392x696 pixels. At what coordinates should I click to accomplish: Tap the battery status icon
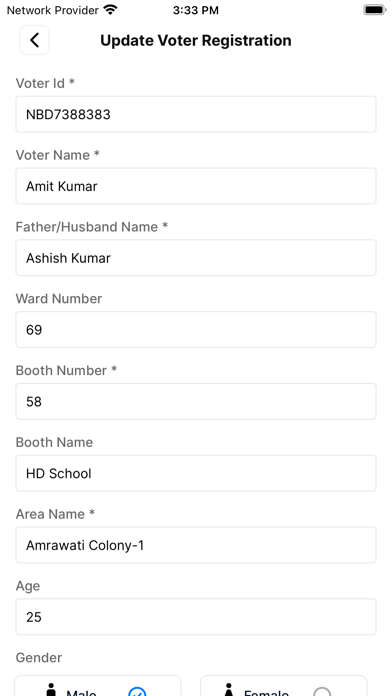point(374,10)
